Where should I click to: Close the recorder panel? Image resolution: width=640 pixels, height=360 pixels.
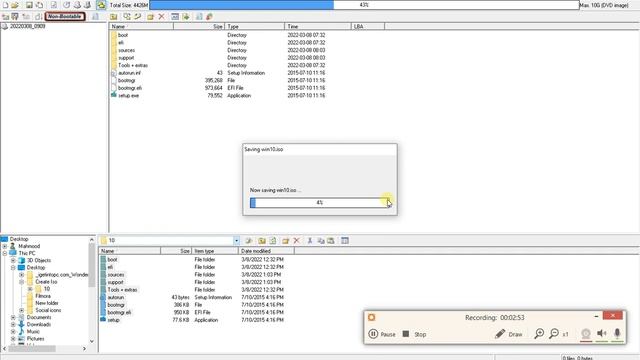click(613, 316)
